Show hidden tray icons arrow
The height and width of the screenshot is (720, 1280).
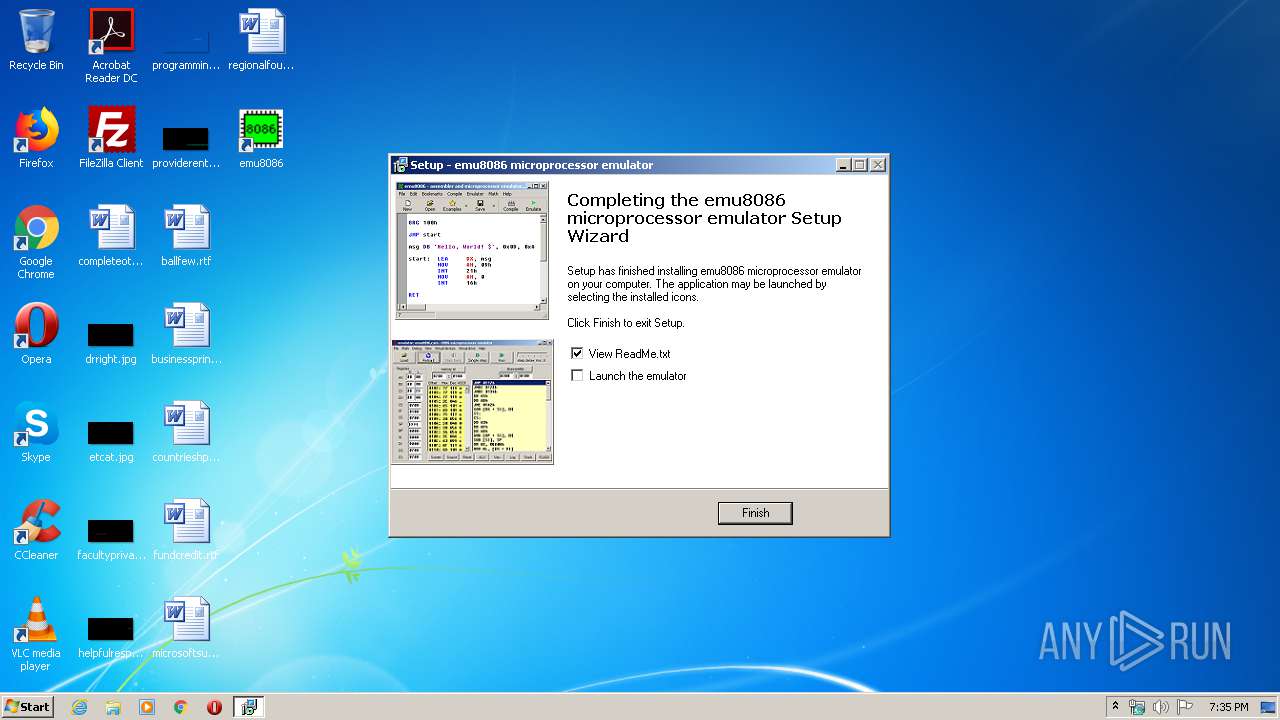(x=1115, y=707)
